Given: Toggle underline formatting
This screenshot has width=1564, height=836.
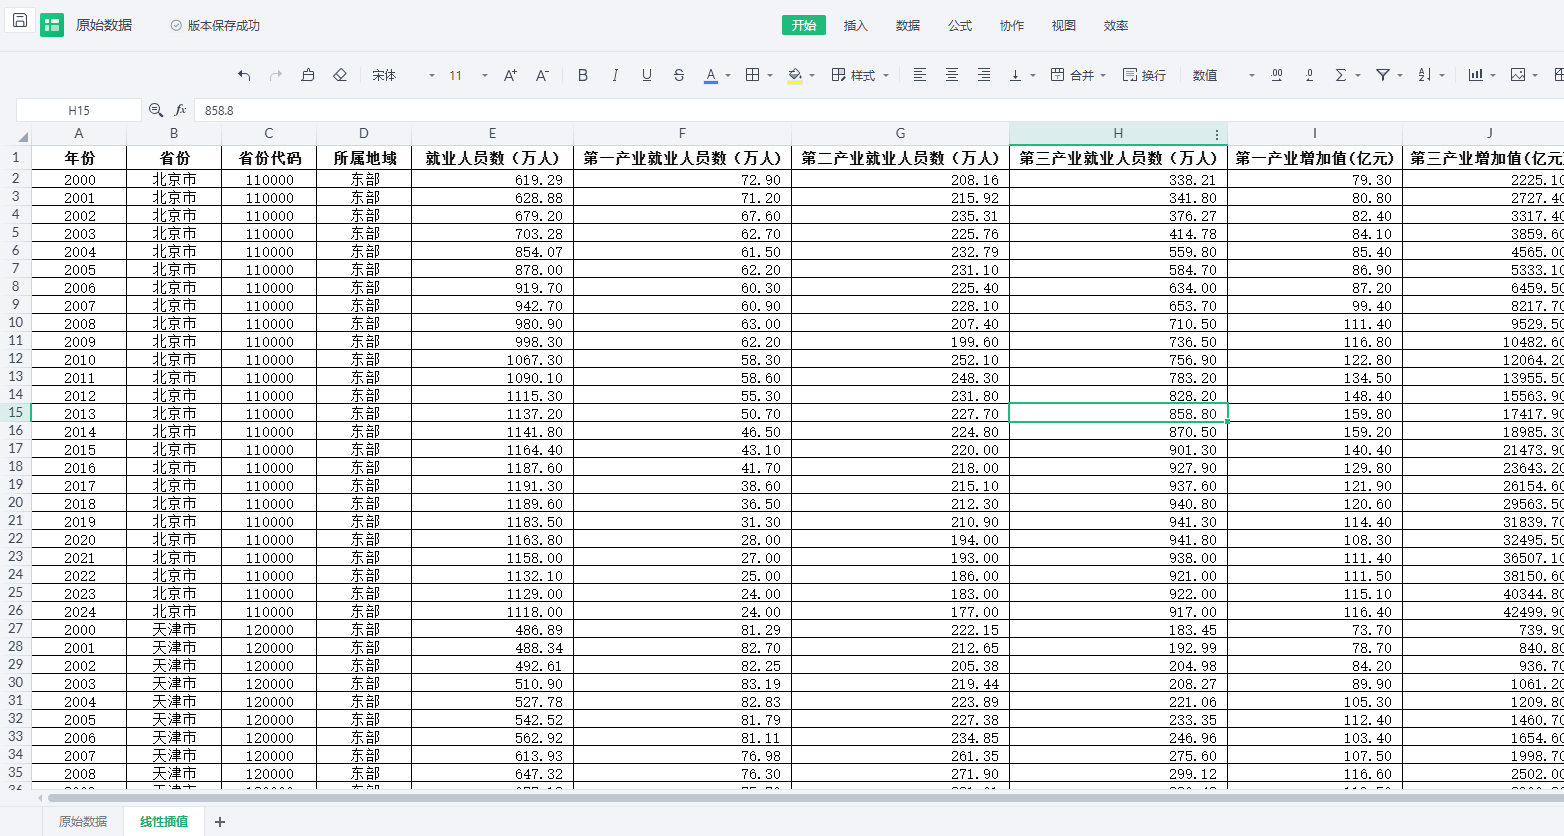Looking at the screenshot, I should pos(647,75).
